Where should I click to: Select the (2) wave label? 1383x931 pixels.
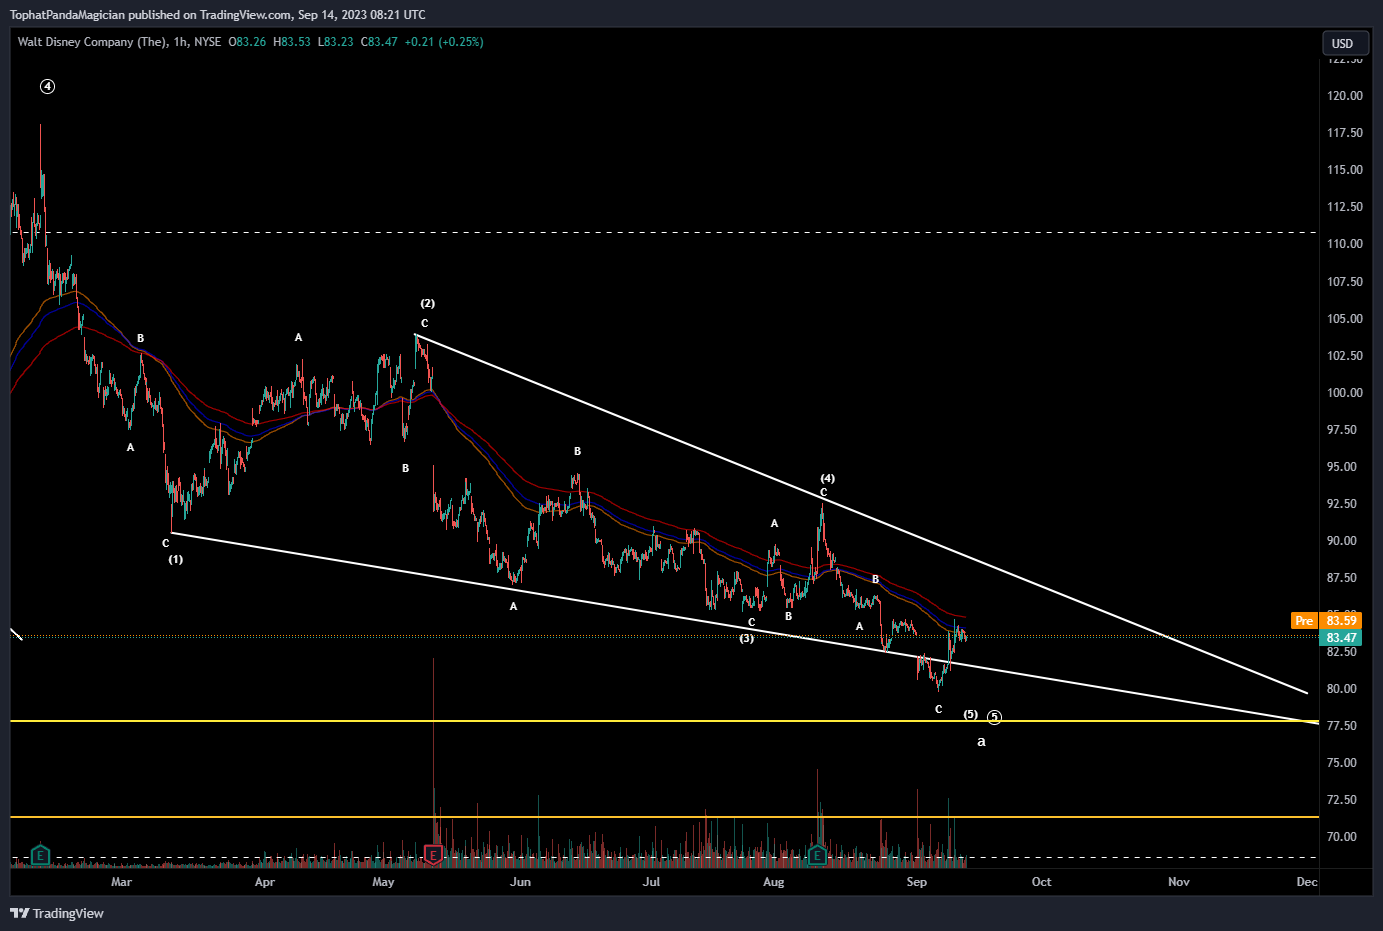(x=427, y=303)
